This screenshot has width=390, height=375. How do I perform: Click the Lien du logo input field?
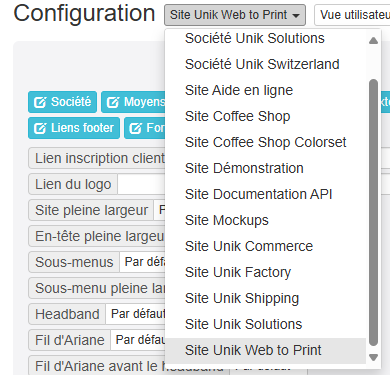[x=142, y=184]
